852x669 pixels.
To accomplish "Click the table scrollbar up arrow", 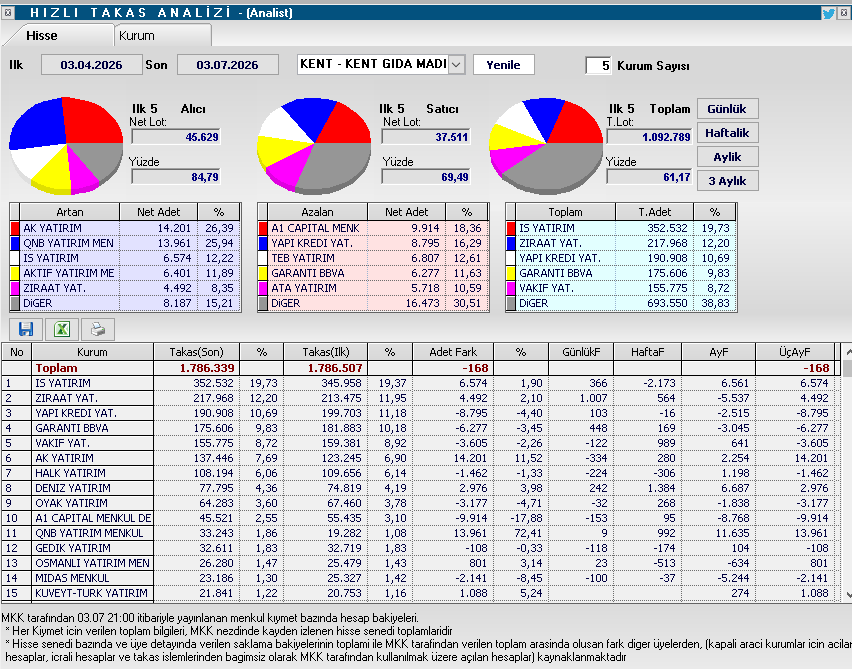I will coord(847,352).
